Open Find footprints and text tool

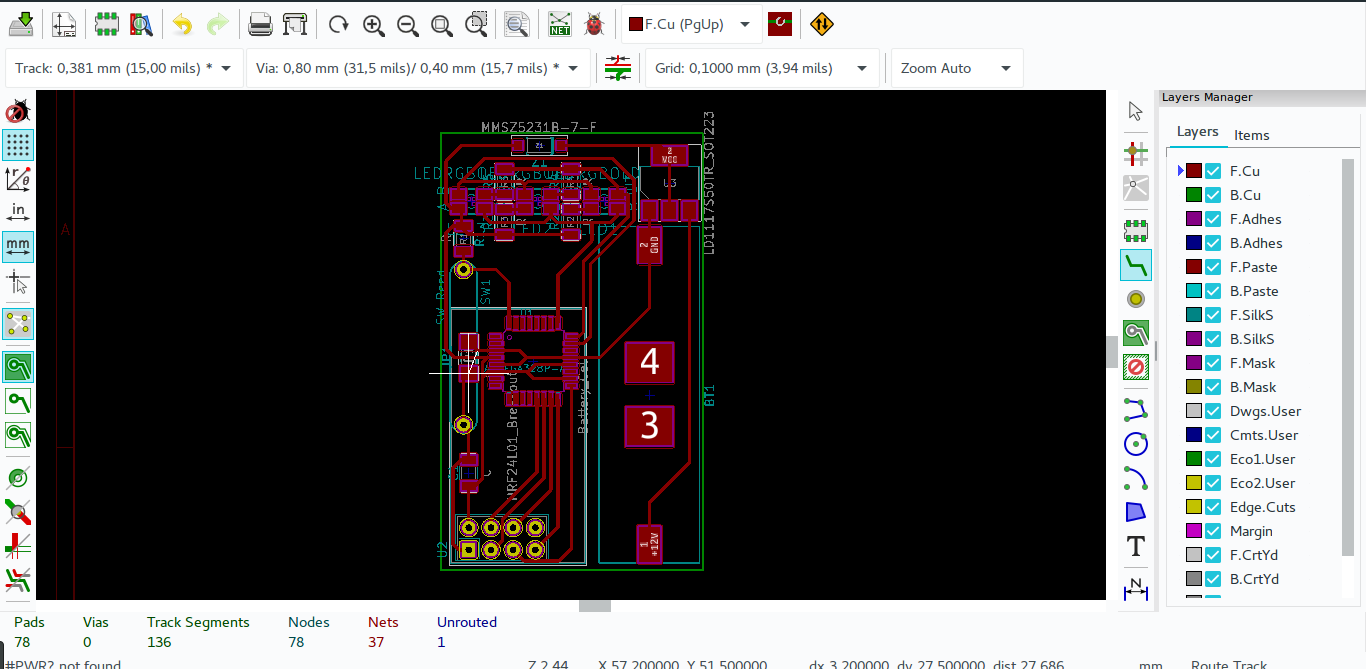click(x=516, y=24)
